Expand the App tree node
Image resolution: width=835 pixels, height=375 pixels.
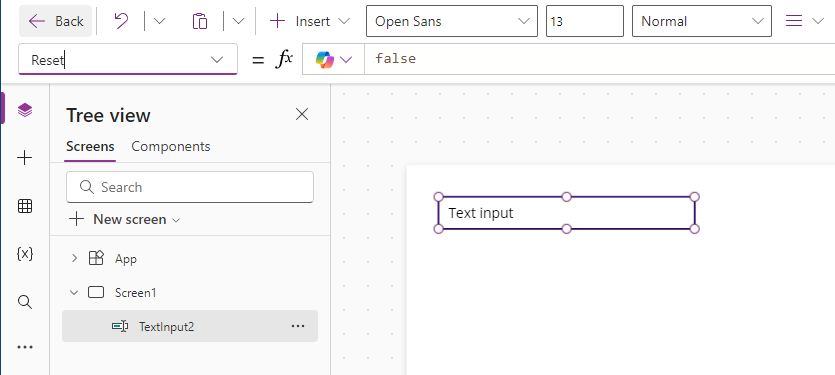click(74, 258)
